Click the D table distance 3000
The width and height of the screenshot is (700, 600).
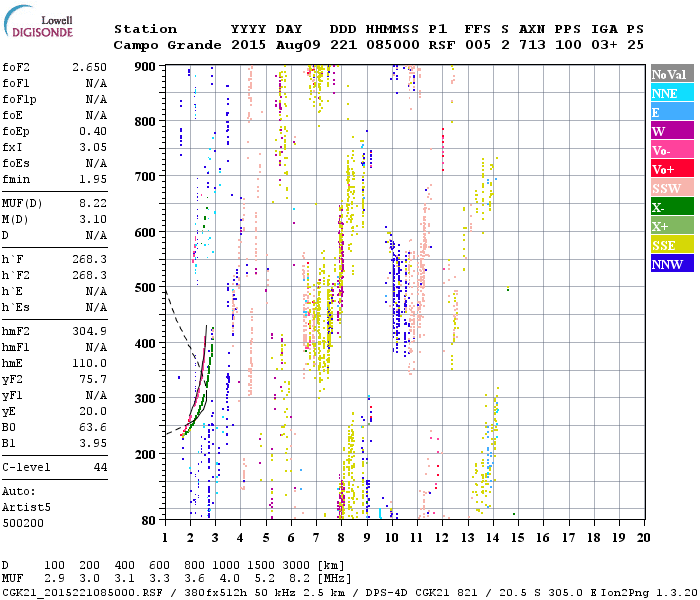coord(296,566)
